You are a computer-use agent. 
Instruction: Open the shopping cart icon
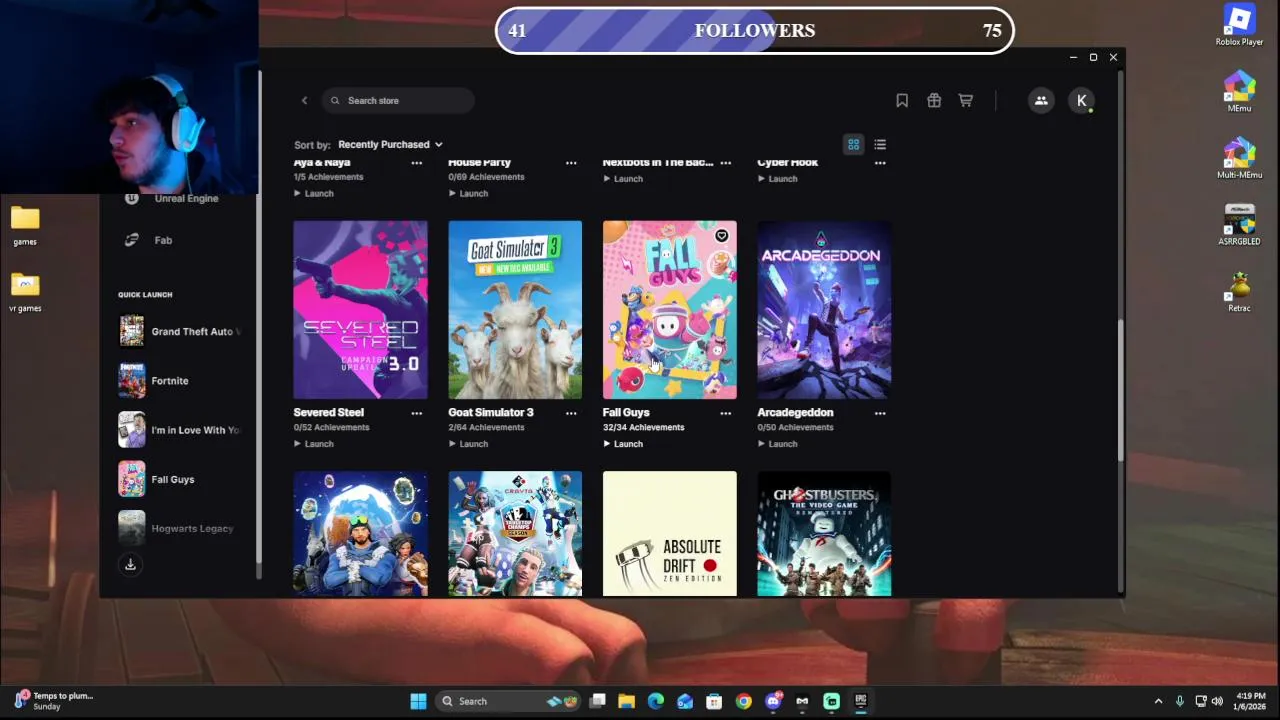coord(966,100)
